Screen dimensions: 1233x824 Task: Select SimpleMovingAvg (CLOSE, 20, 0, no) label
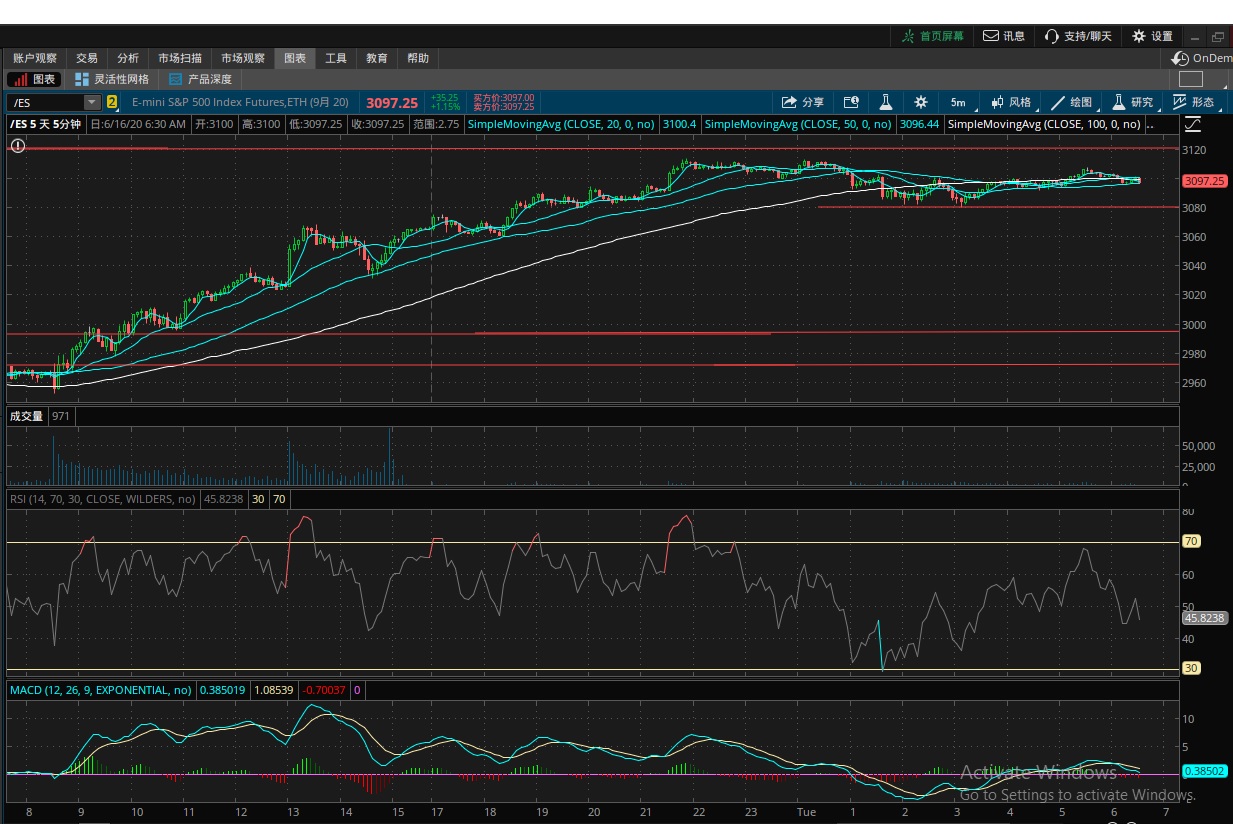click(x=561, y=125)
